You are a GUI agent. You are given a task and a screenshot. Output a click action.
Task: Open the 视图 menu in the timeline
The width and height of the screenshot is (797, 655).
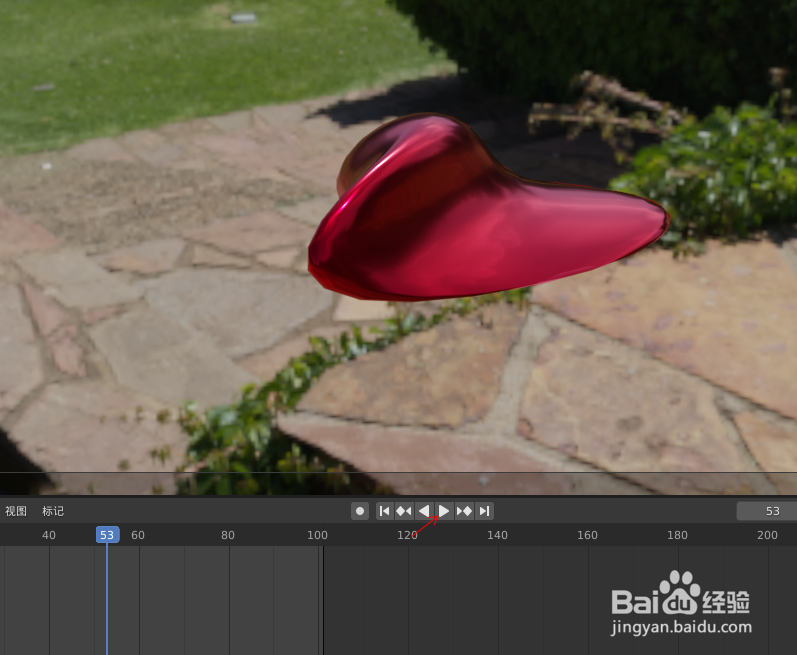16,511
